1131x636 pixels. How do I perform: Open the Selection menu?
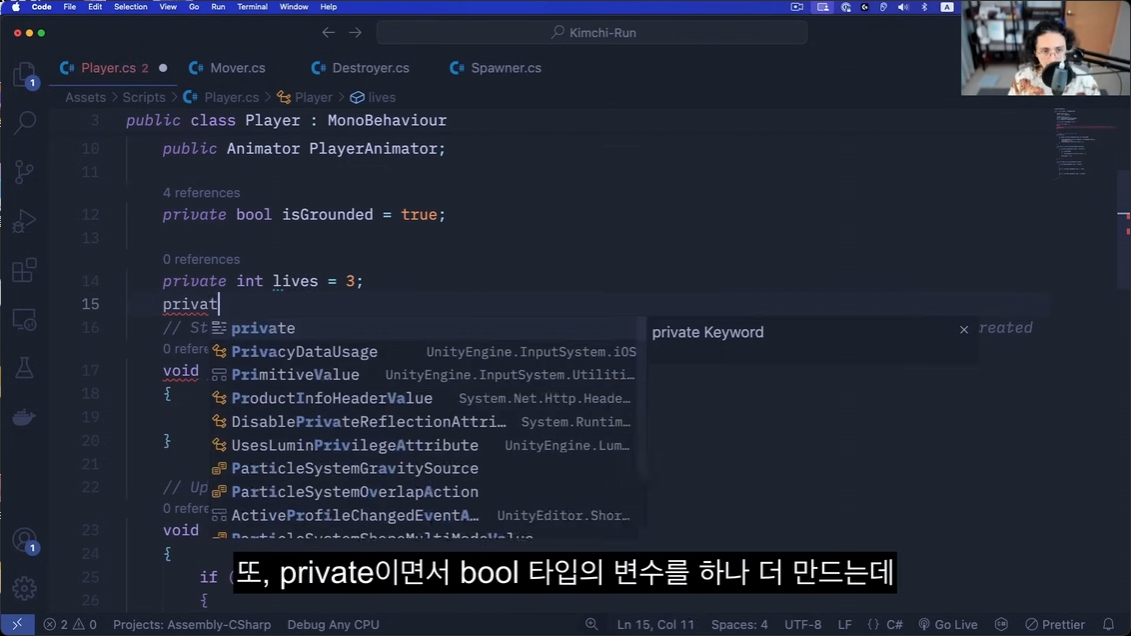[x=131, y=6]
